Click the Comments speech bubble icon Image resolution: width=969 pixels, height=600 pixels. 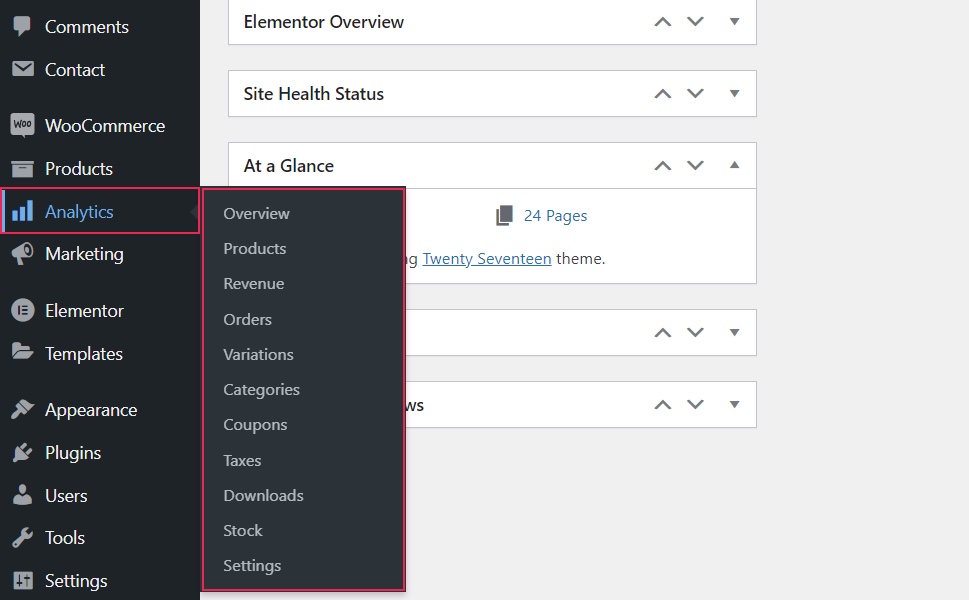[22, 27]
